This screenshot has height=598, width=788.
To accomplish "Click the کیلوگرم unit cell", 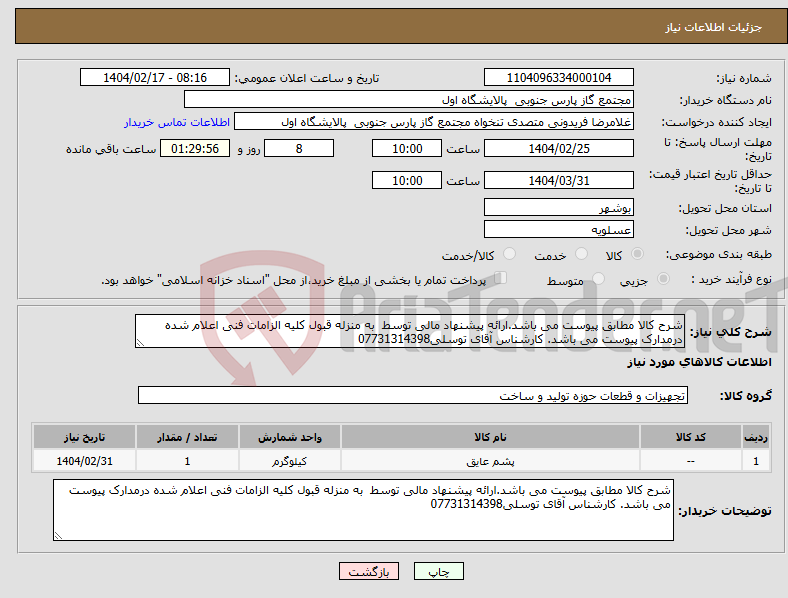I will coord(289,461).
